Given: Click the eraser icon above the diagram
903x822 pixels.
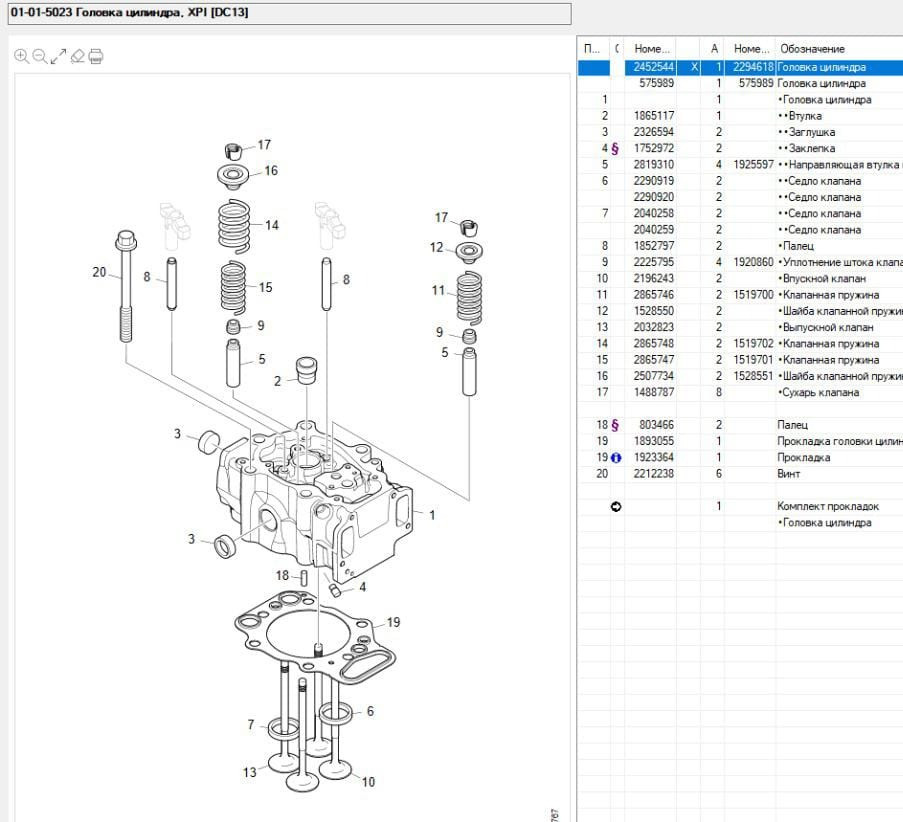Looking at the screenshot, I should tap(77, 56).
